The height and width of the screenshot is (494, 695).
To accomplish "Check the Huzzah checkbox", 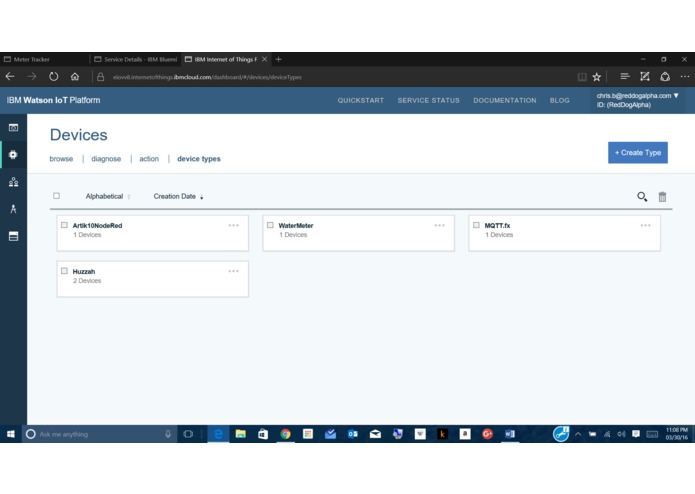I will pos(64,271).
